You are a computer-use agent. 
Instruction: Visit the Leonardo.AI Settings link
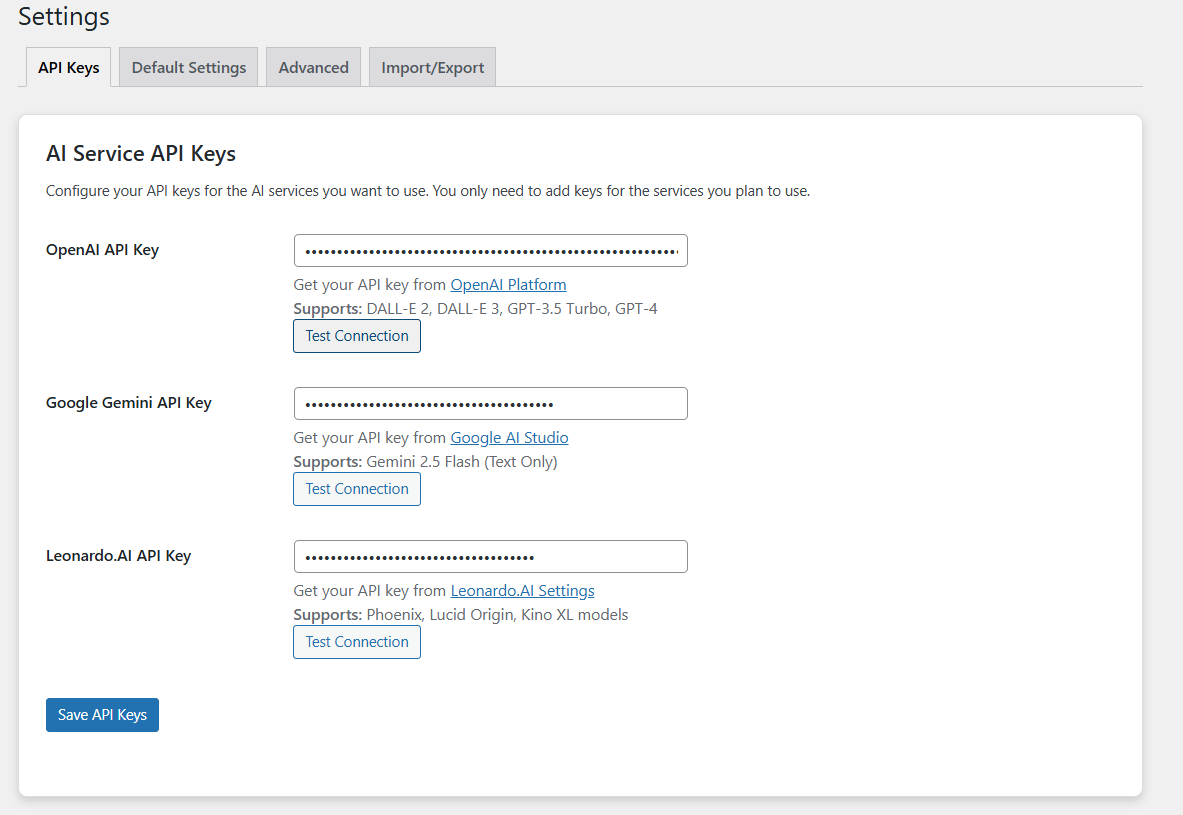[x=522, y=591]
